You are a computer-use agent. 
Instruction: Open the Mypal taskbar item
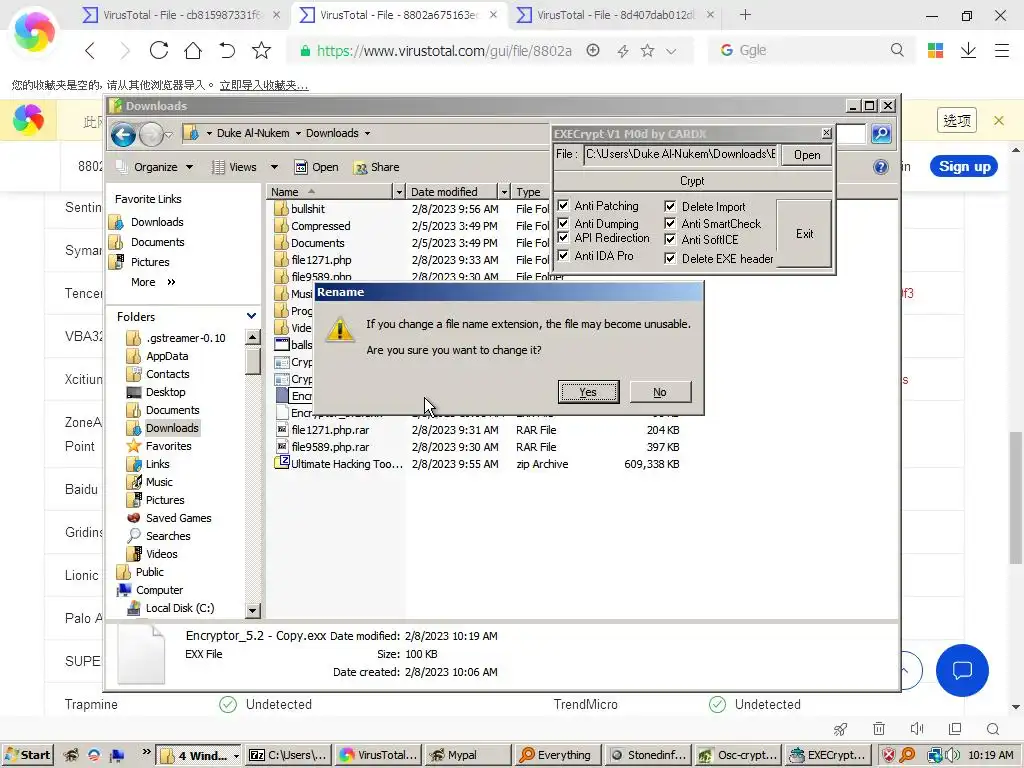click(x=468, y=755)
